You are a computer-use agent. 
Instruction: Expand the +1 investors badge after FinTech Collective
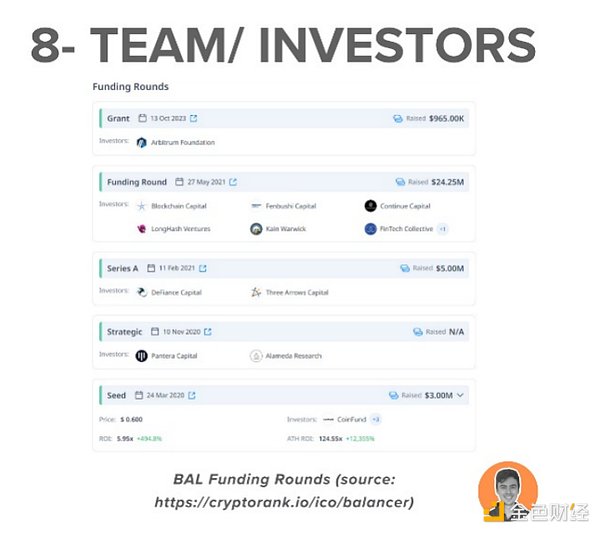click(443, 229)
